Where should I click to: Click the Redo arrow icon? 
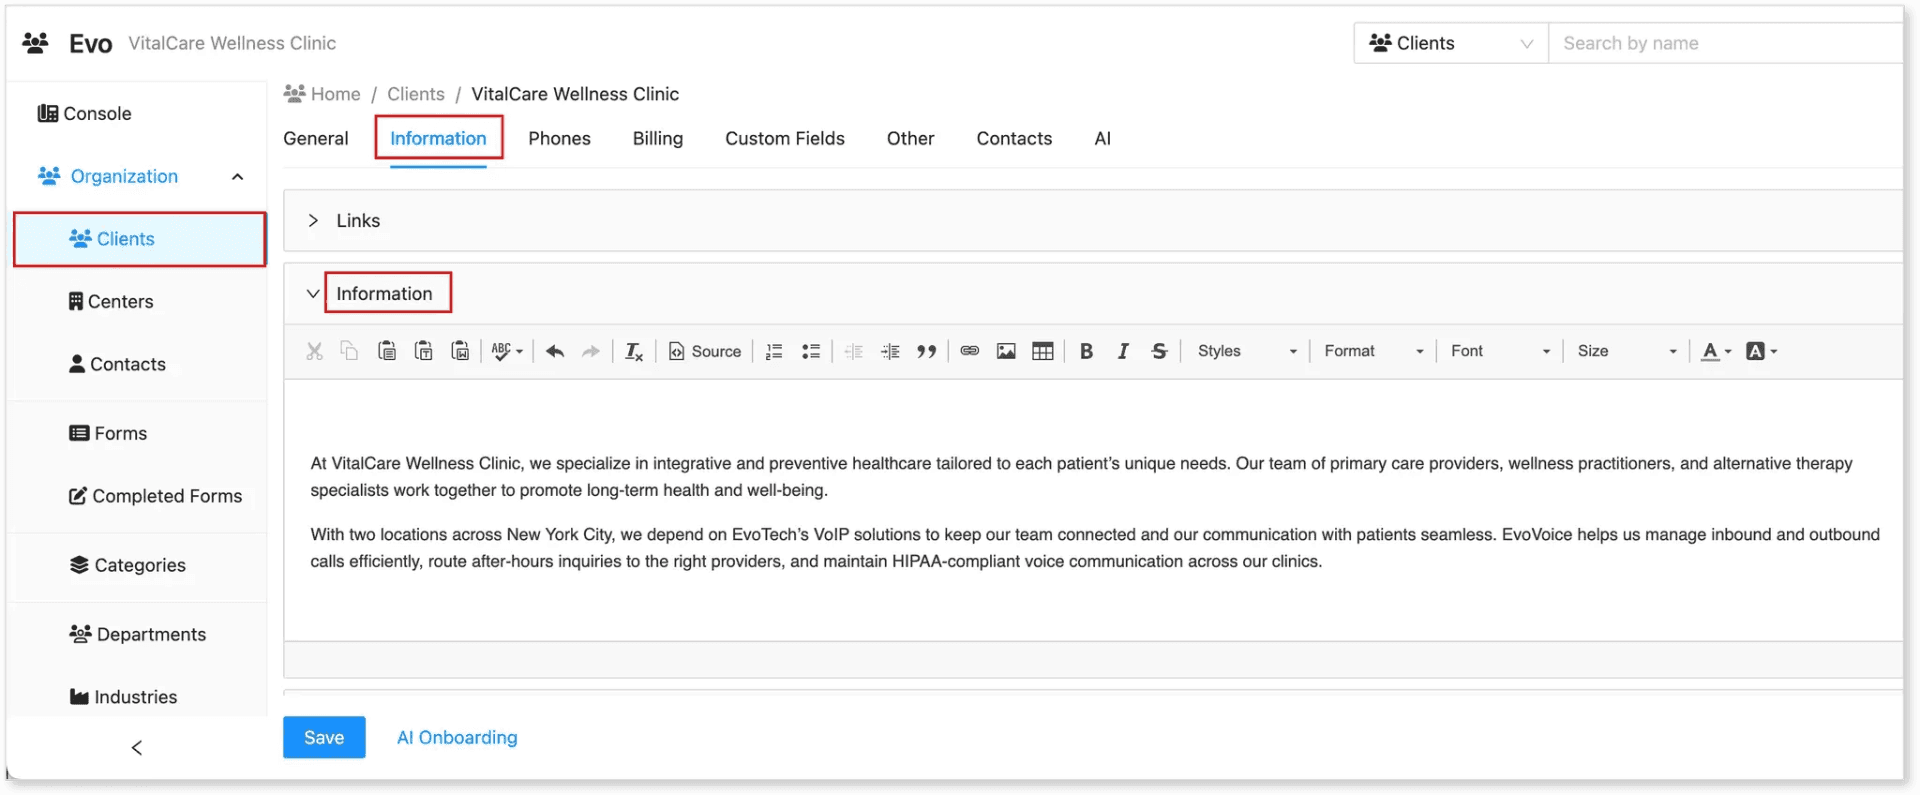pyautogui.click(x=591, y=351)
